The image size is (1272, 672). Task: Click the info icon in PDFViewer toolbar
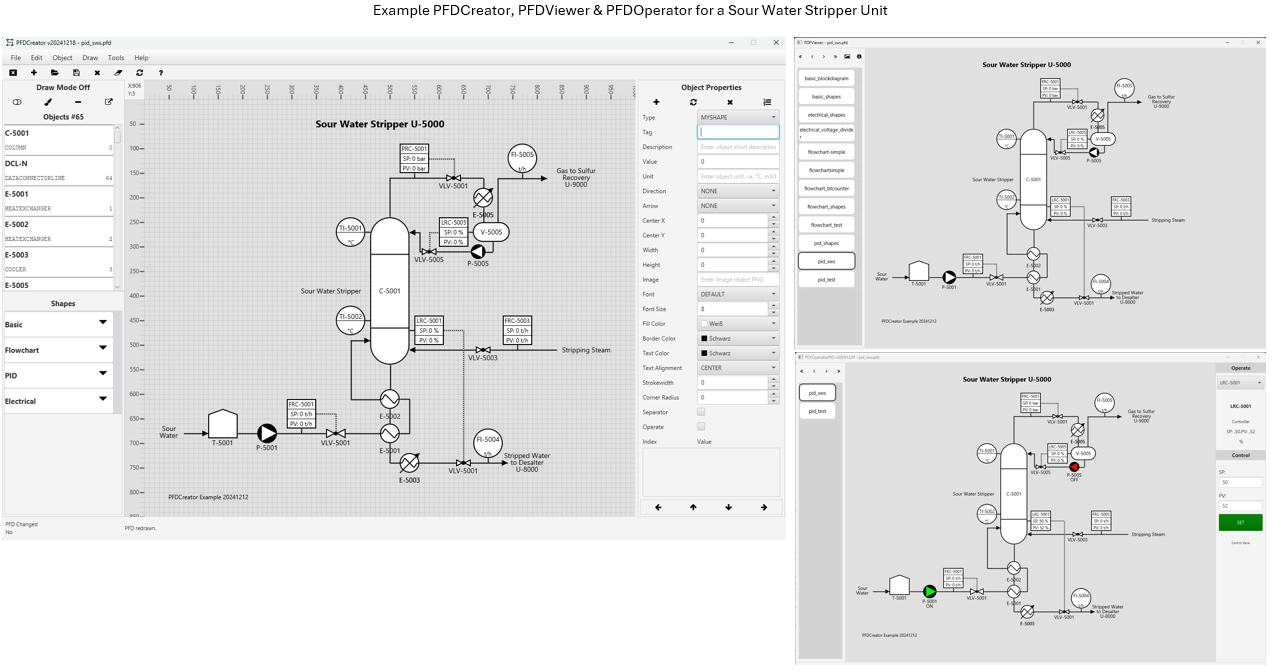click(x=859, y=57)
